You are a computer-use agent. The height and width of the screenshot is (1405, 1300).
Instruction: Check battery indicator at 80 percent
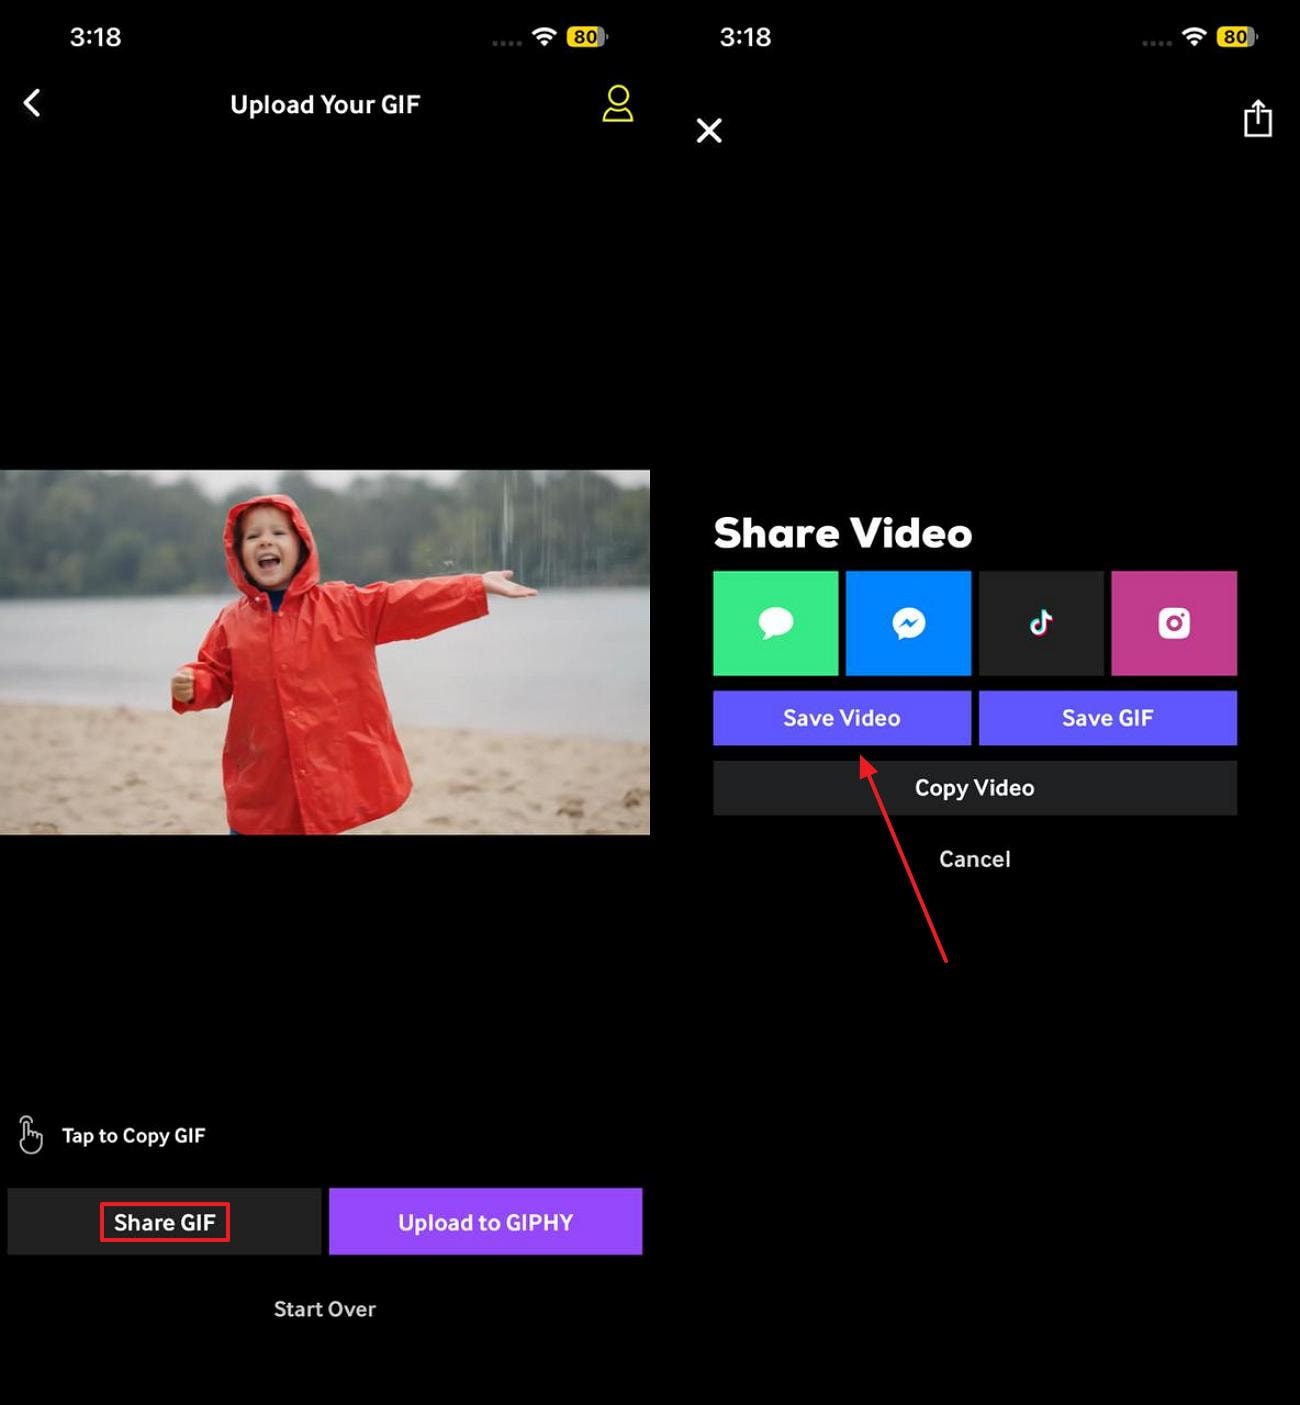[586, 36]
